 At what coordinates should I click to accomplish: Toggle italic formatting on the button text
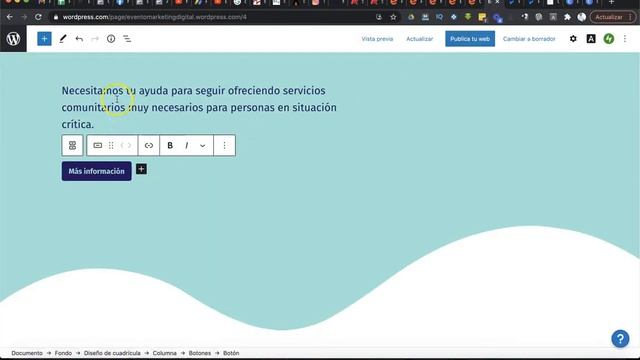[187, 145]
